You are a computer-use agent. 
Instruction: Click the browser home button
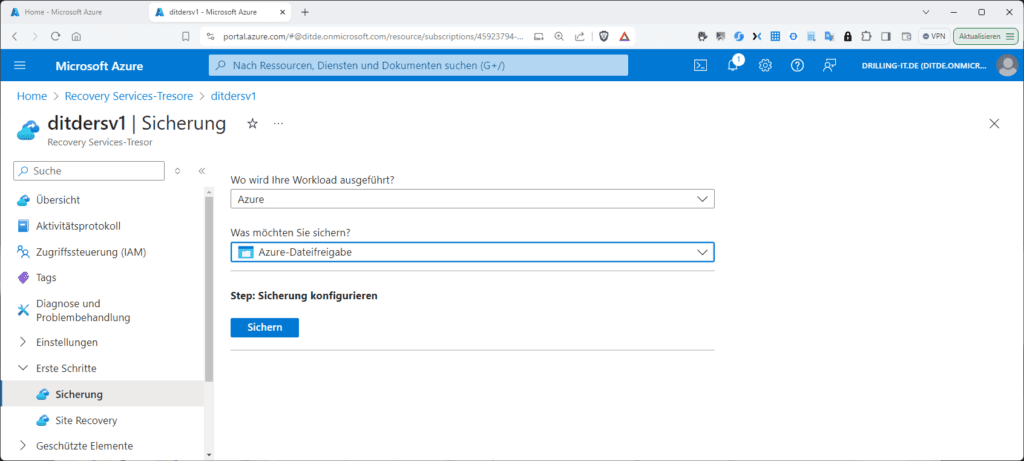76,37
